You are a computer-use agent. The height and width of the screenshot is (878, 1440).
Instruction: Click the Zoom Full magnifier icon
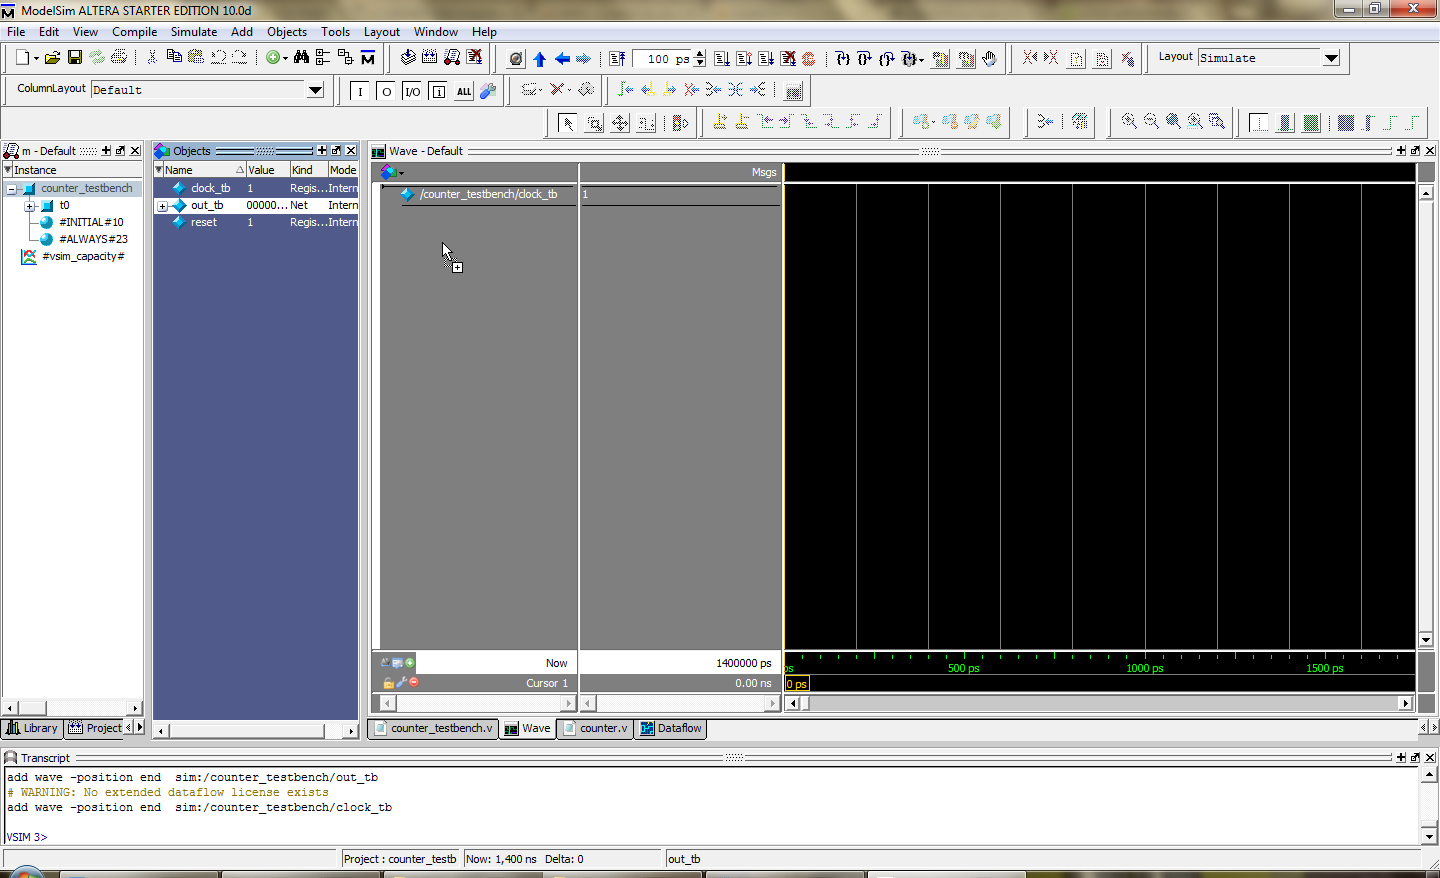pyautogui.click(x=1173, y=121)
